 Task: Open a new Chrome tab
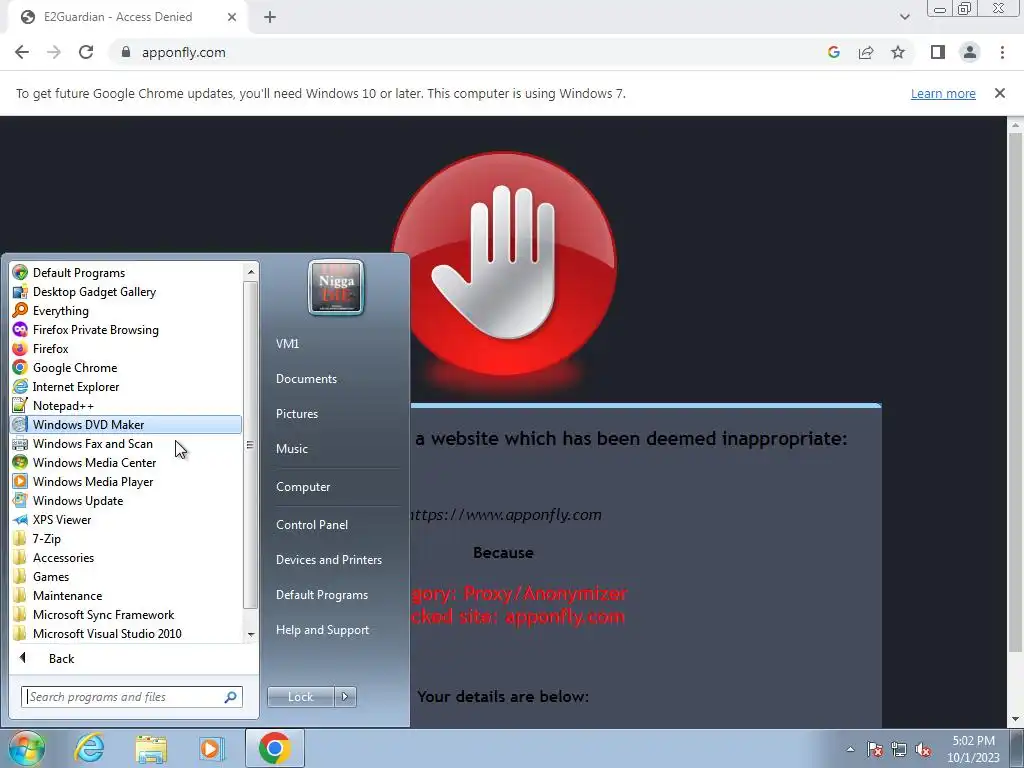[270, 17]
